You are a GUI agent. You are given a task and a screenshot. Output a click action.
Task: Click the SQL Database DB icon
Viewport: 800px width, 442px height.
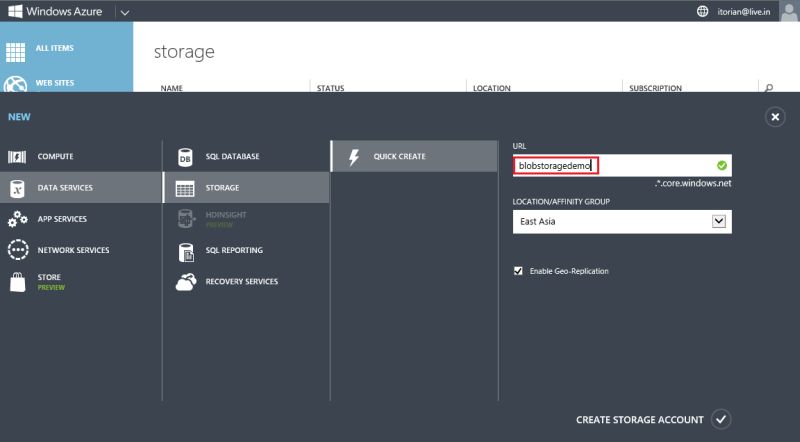(185, 157)
